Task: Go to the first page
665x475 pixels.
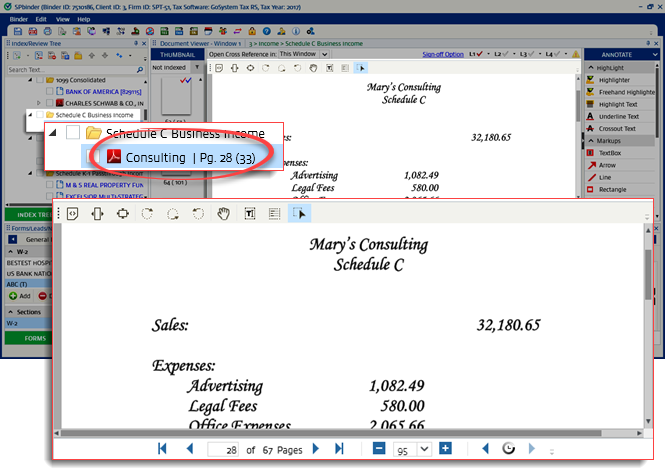Action: point(162,449)
